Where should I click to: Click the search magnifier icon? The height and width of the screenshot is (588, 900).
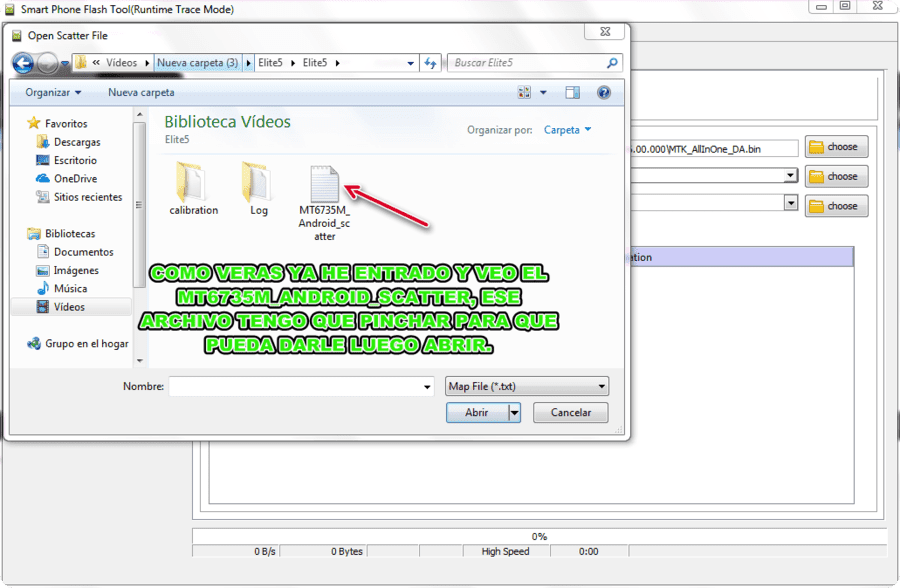tap(612, 63)
